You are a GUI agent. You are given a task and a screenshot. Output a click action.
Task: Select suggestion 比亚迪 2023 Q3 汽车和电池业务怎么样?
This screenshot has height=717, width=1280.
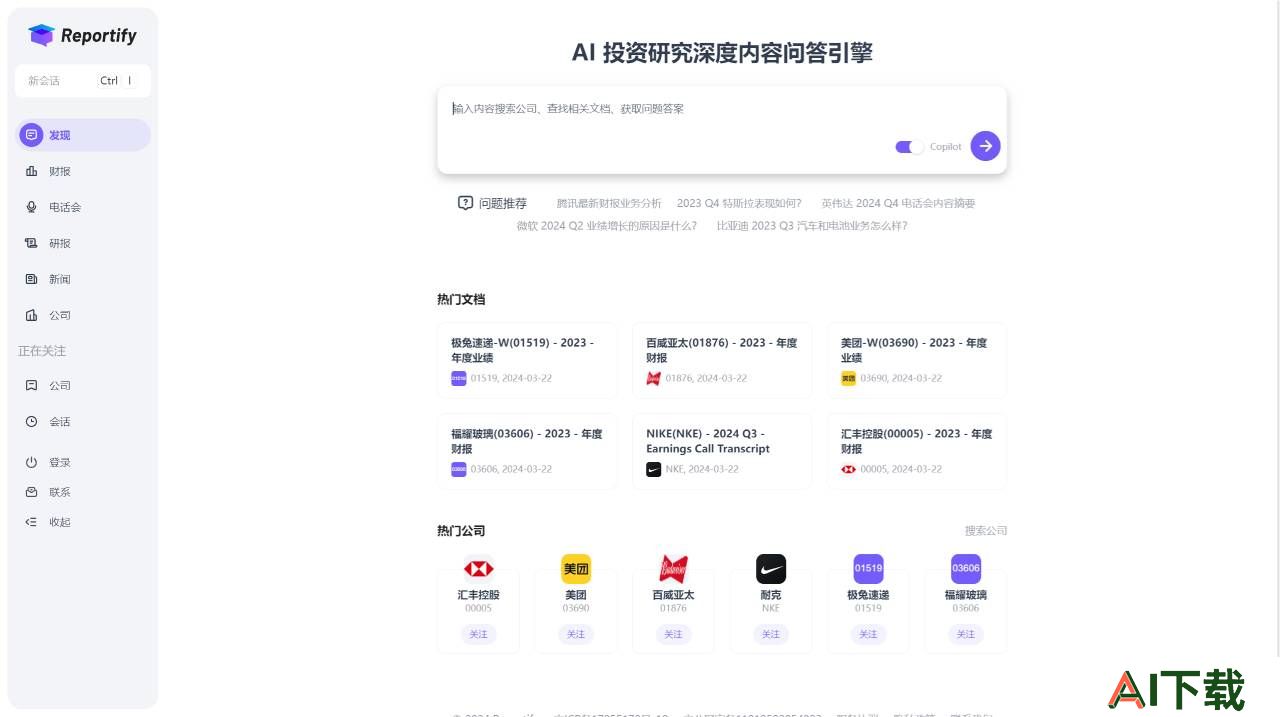(812, 226)
